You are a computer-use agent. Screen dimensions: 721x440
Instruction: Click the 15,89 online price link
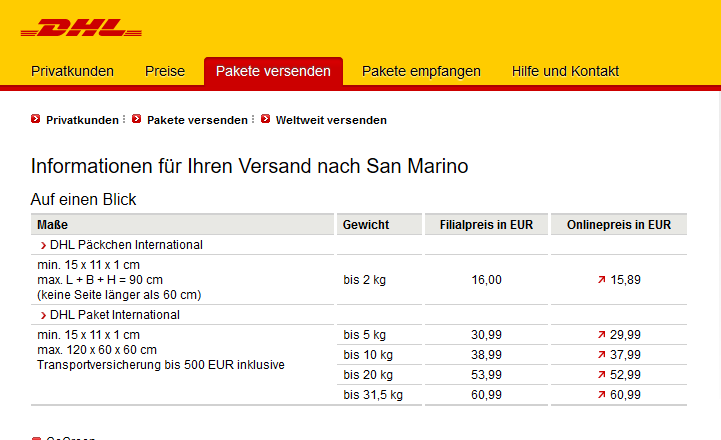point(625,280)
